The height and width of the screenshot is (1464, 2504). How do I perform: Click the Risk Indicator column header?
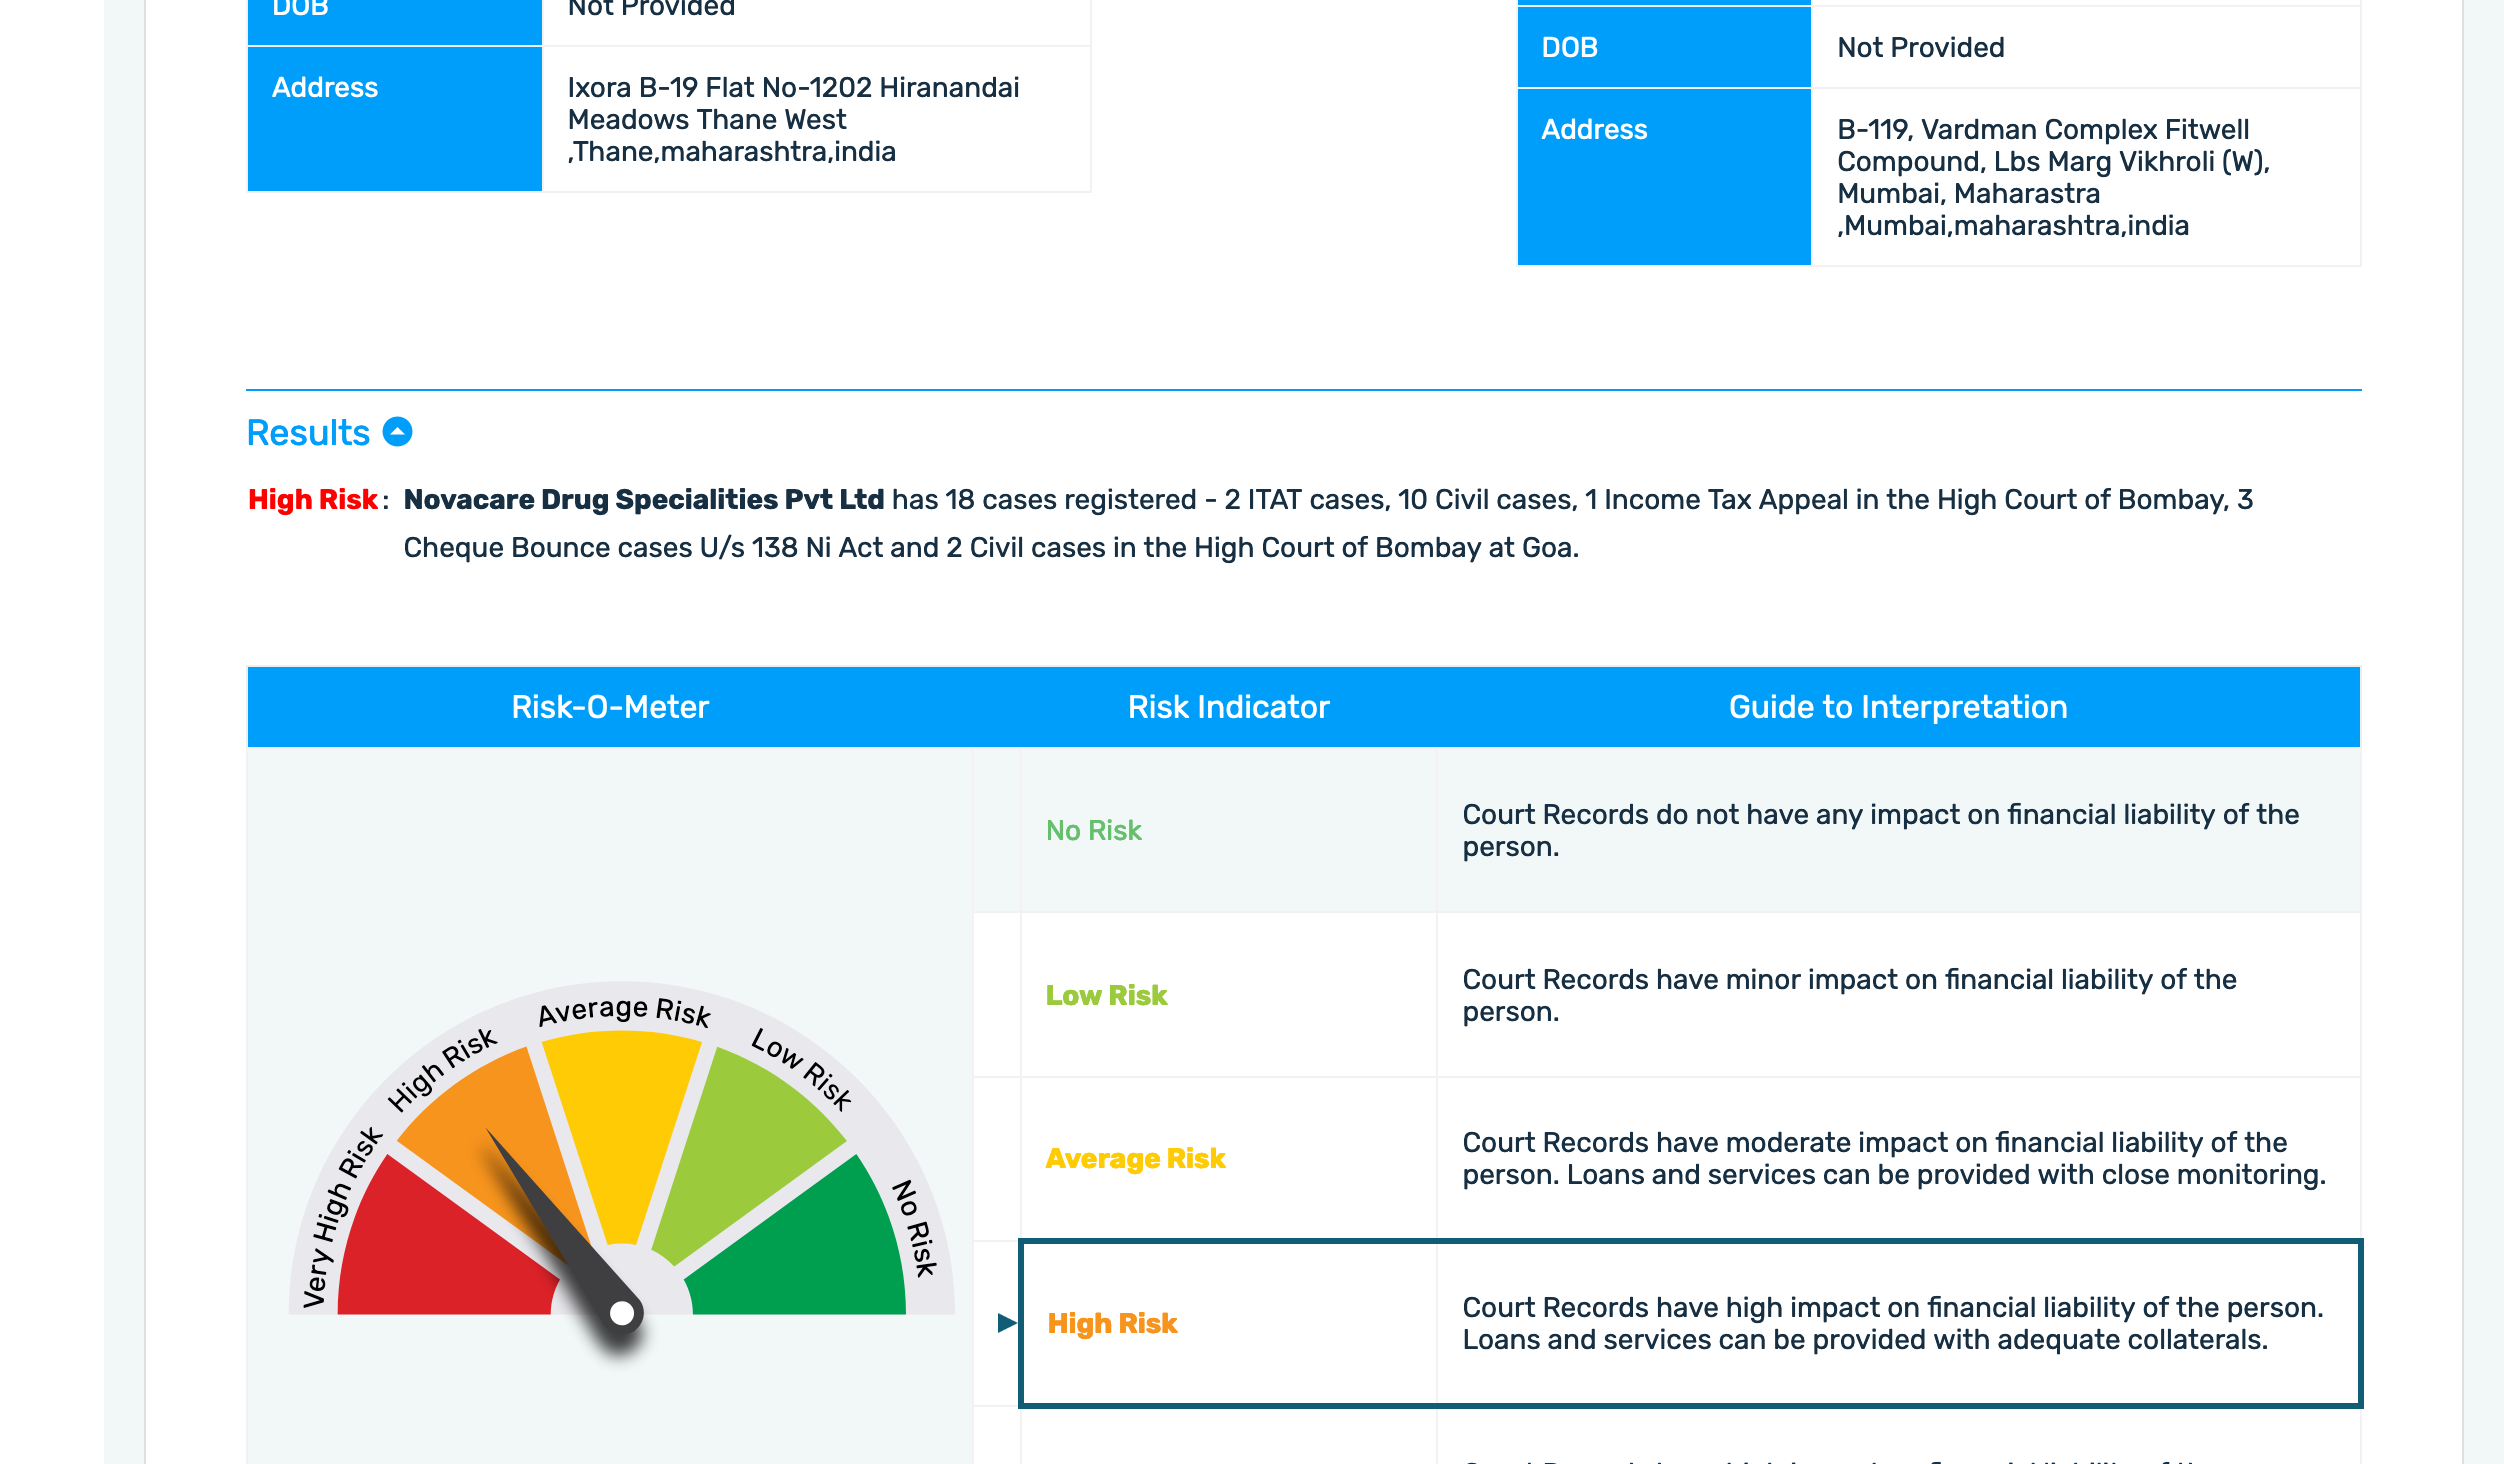point(1228,707)
